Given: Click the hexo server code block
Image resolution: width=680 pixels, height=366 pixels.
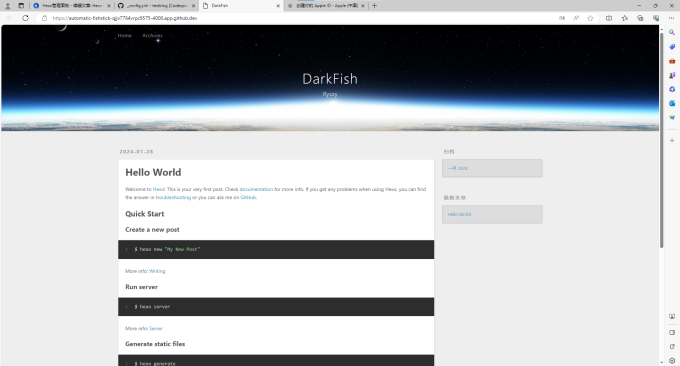Looking at the screenshot, I should point(276,307).
